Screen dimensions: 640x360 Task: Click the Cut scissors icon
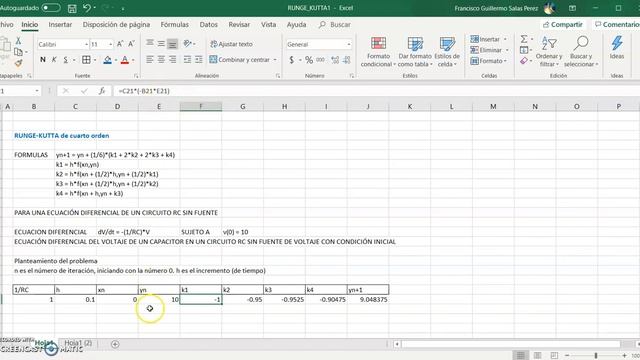click(18, 40)
